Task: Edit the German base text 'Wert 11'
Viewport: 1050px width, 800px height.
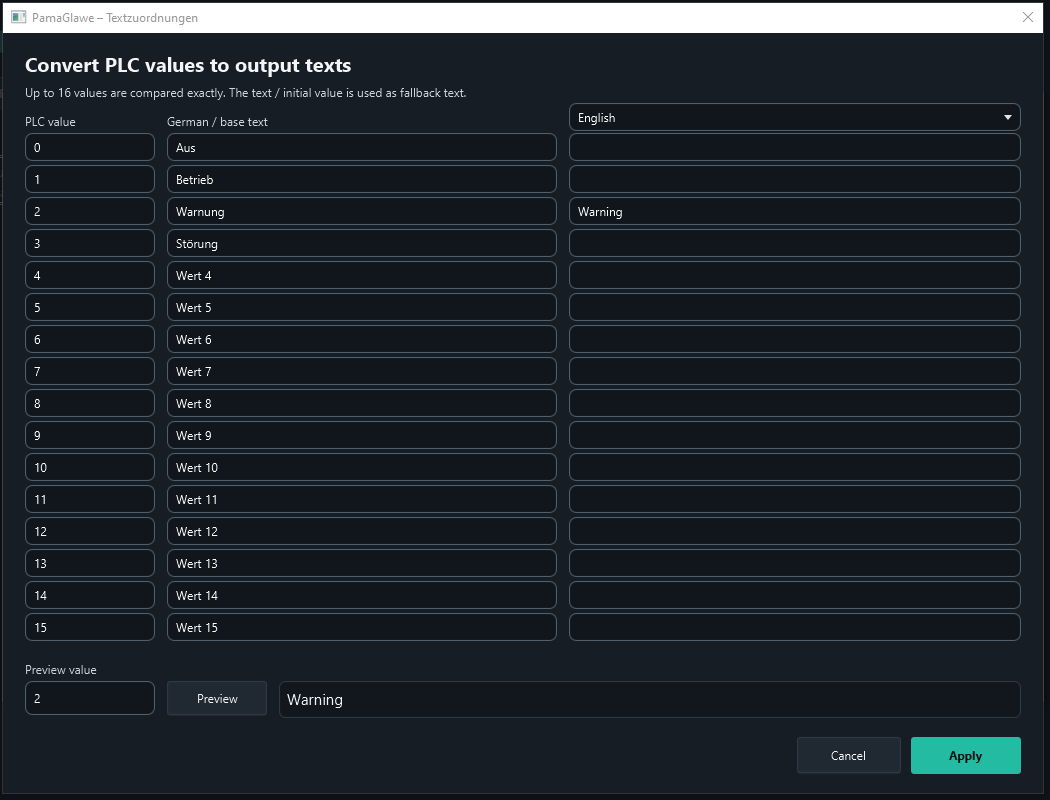Action: click(x=362, y=499)
